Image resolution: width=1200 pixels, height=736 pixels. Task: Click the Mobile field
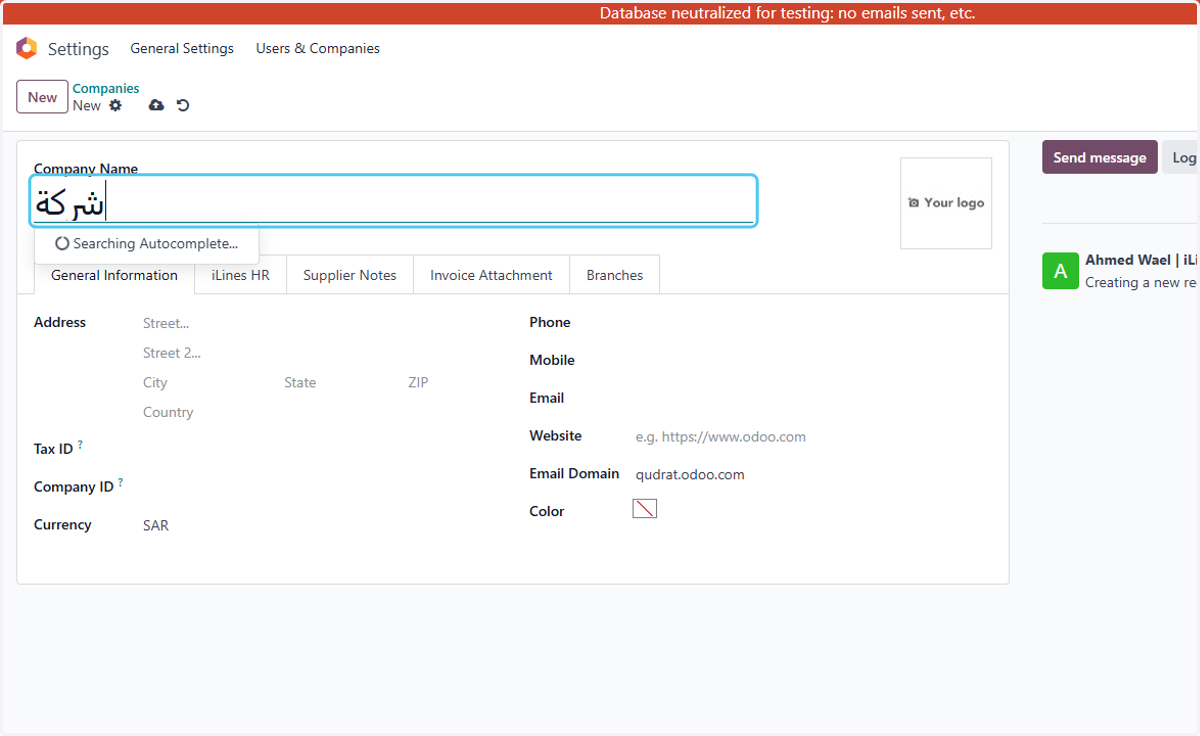click(x=812, y=360)
